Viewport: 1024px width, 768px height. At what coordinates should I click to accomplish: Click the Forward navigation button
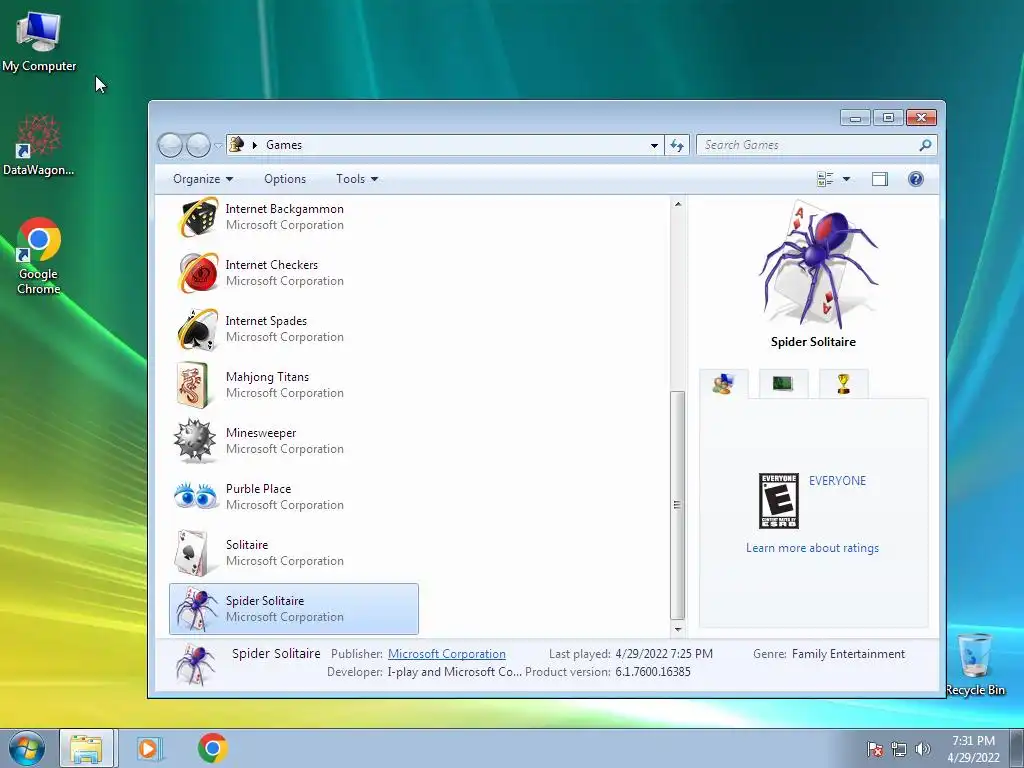[198, 145]
